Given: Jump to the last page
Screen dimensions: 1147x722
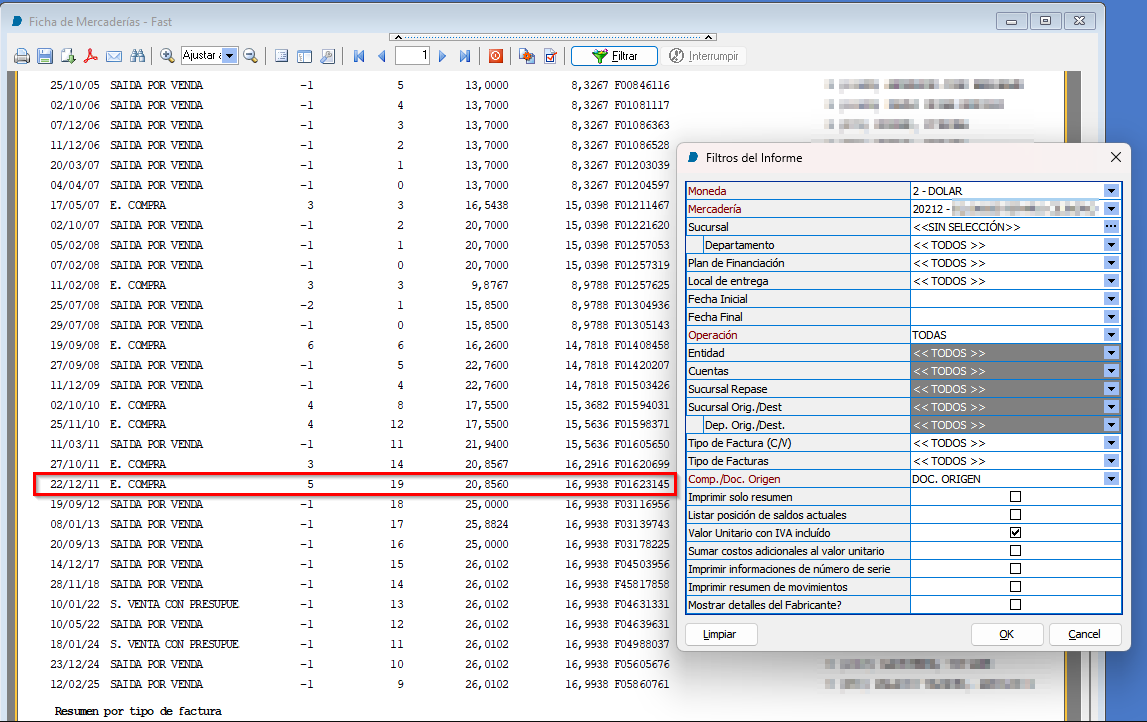Looking at the screenshot, I should click(x=465, y=56).
